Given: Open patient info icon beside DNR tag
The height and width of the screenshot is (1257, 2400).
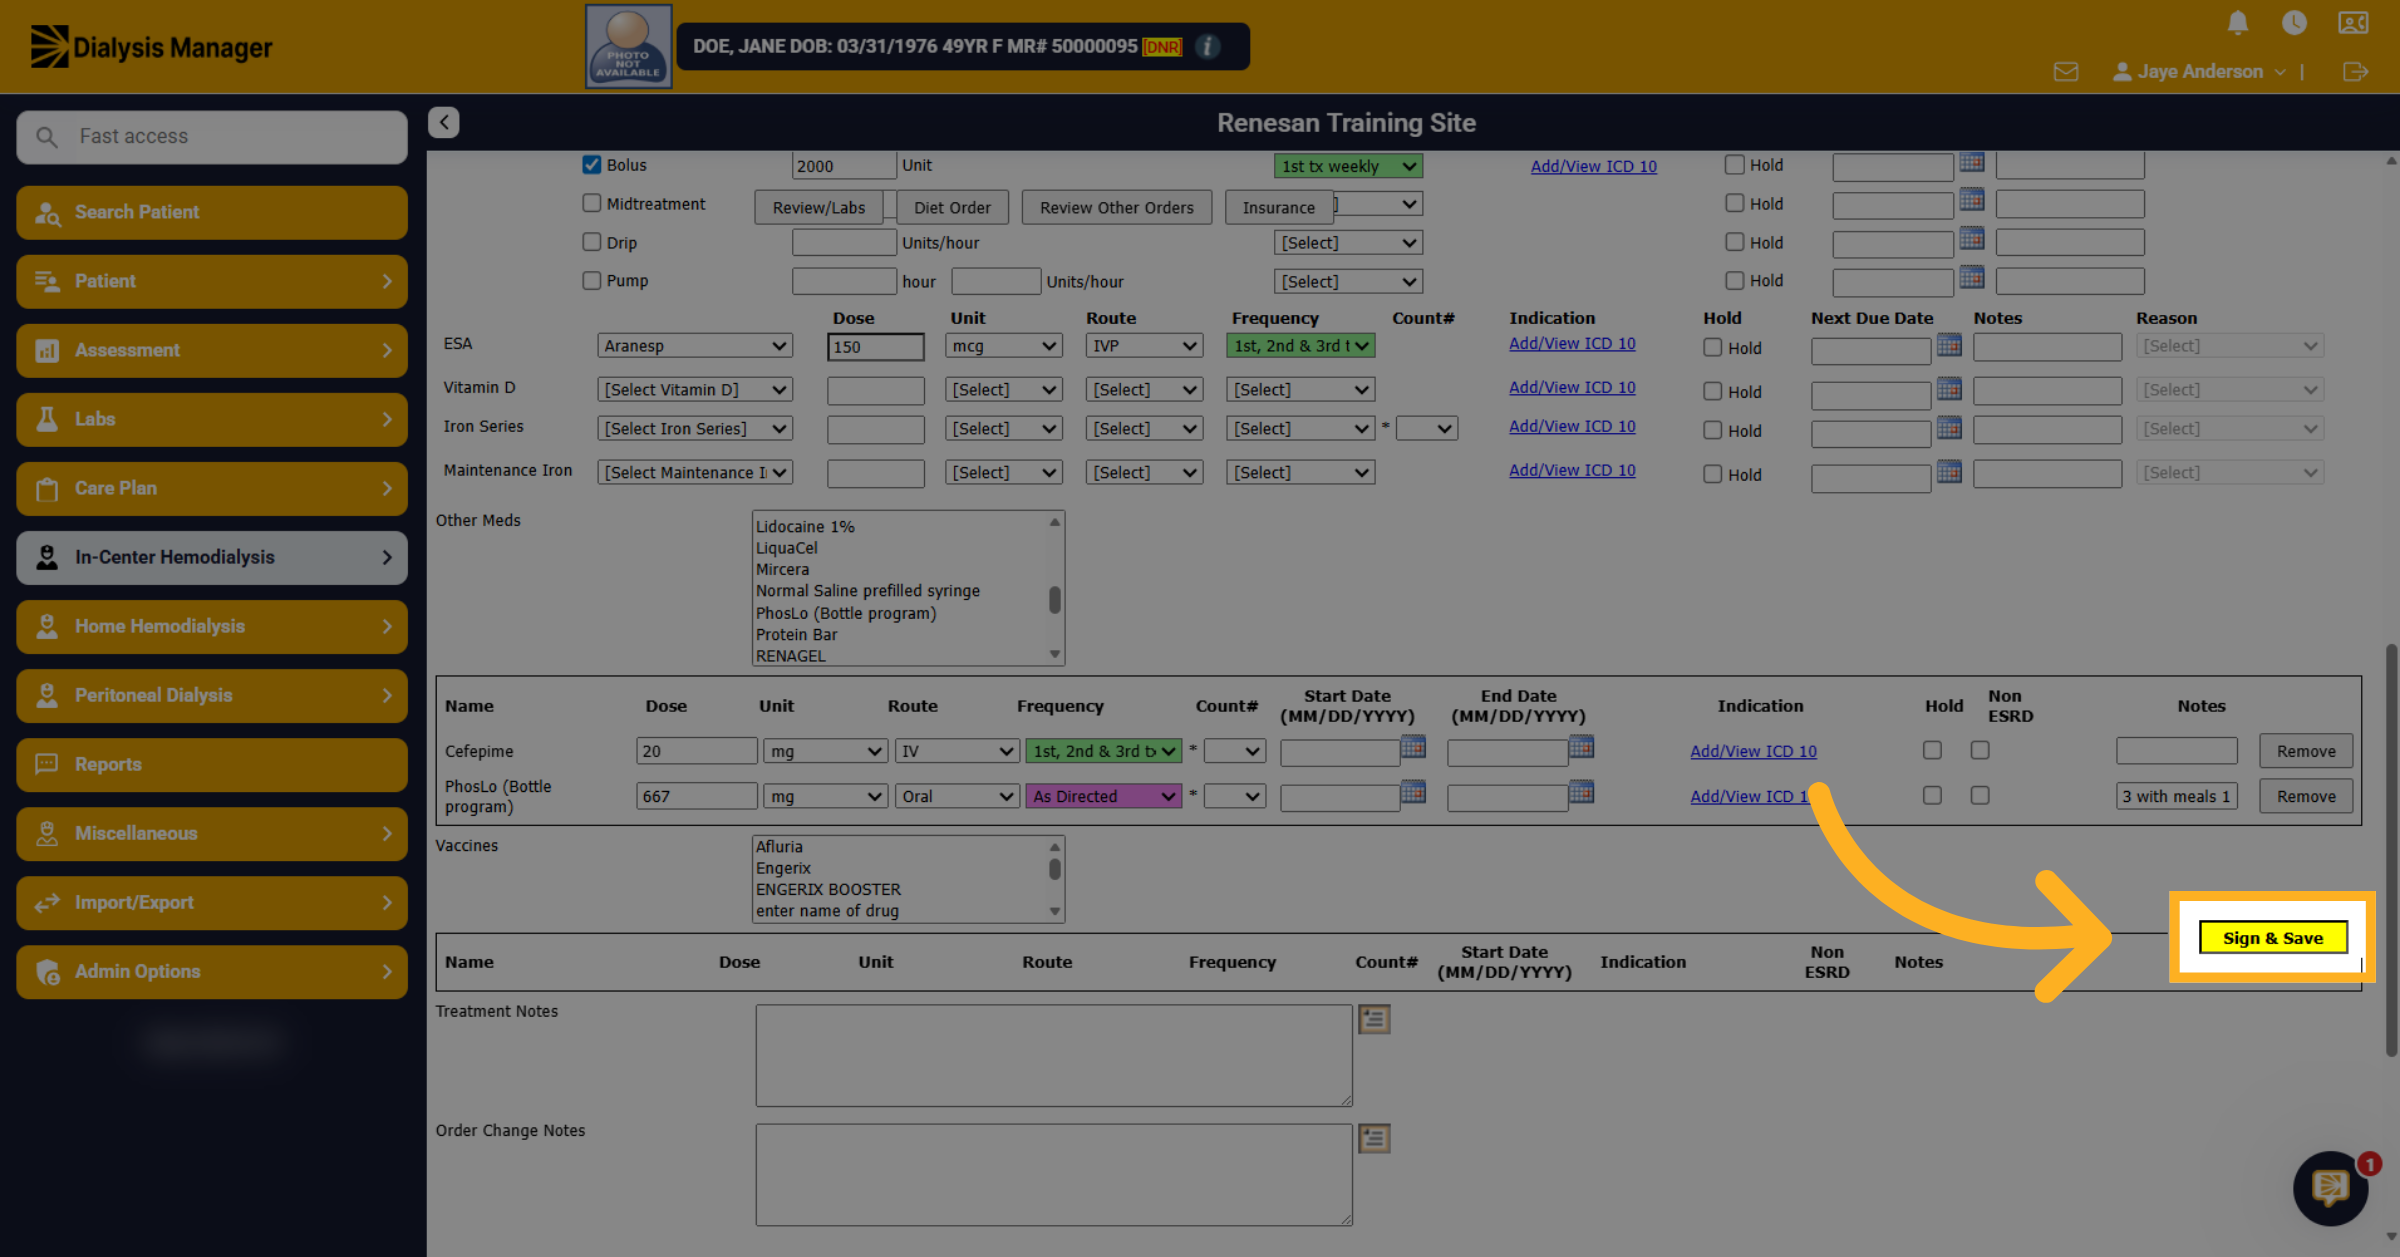Looking at the screenshot, I should 1208,47.
